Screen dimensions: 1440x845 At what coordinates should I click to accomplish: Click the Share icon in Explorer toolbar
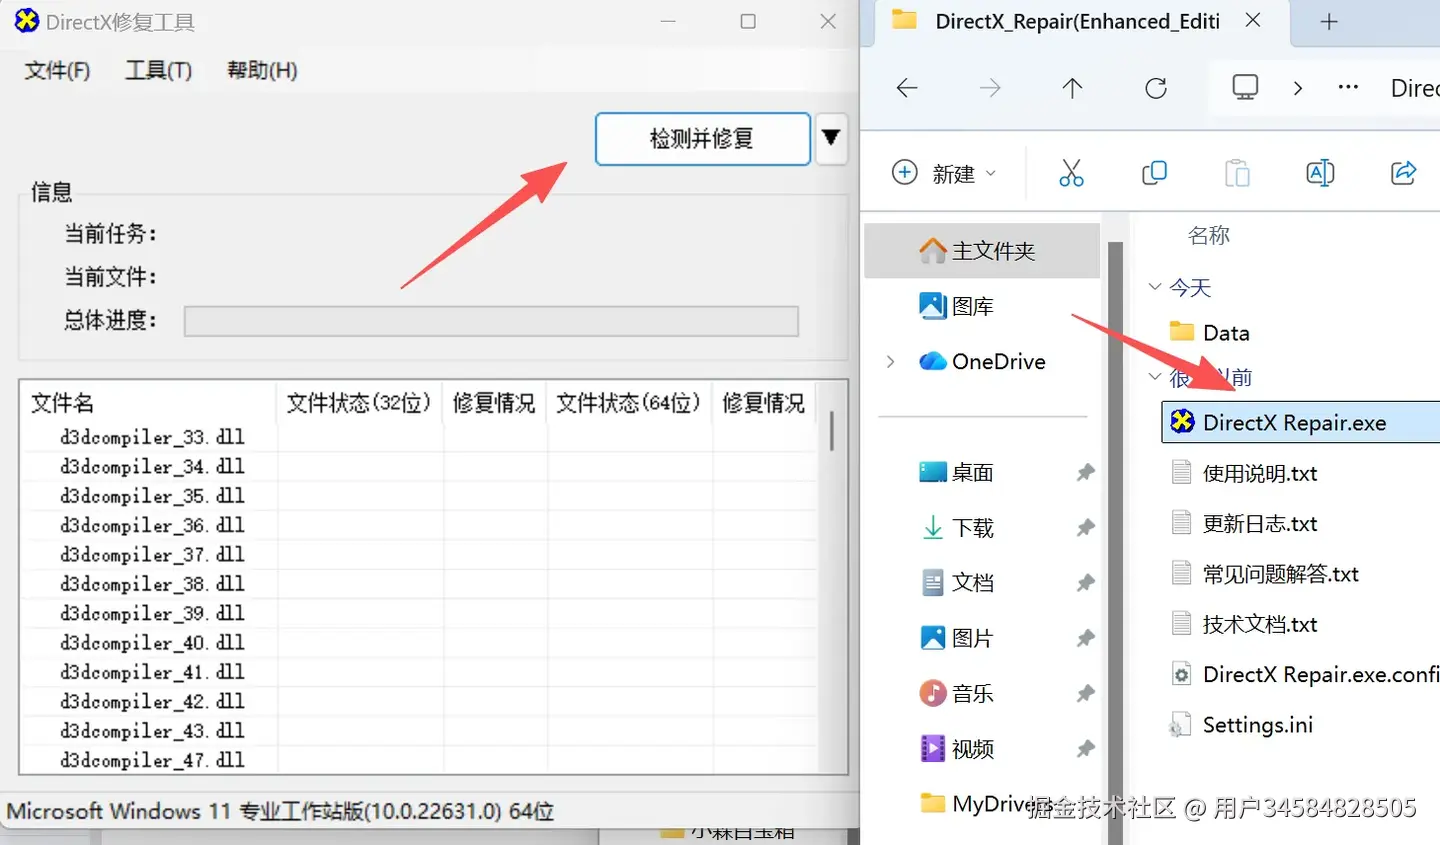click(1404, 173)
